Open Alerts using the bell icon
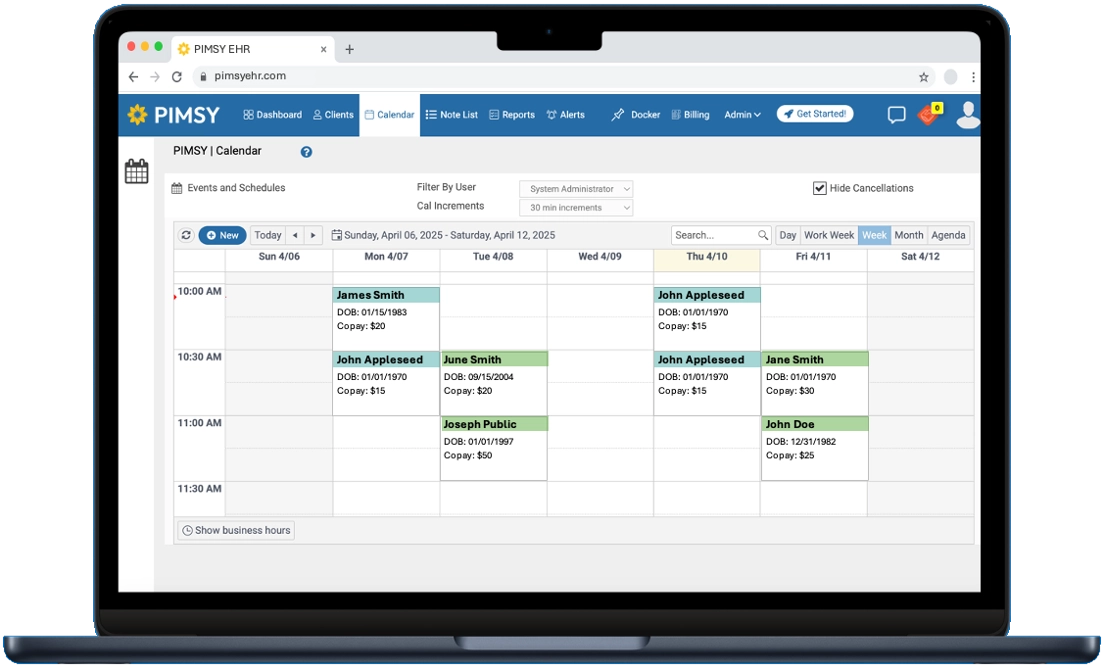1105x670 pixels. pos(567,114)
